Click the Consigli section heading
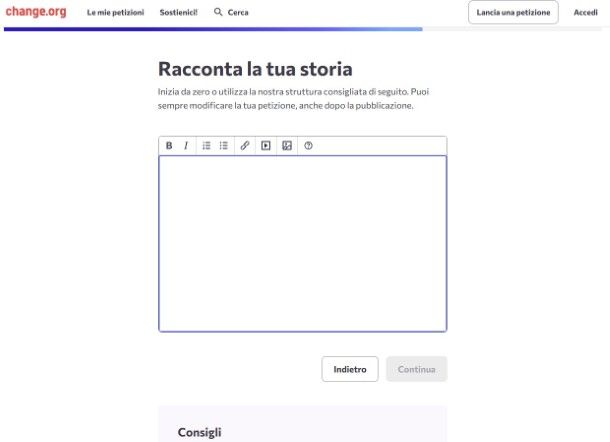610x442 pixels. tap(199, 432)
